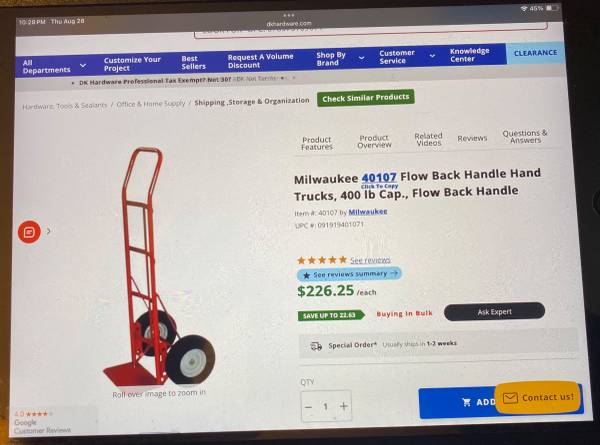Expand the All Departments dropdown
600x445 pixels.
(x=54, y=67)
